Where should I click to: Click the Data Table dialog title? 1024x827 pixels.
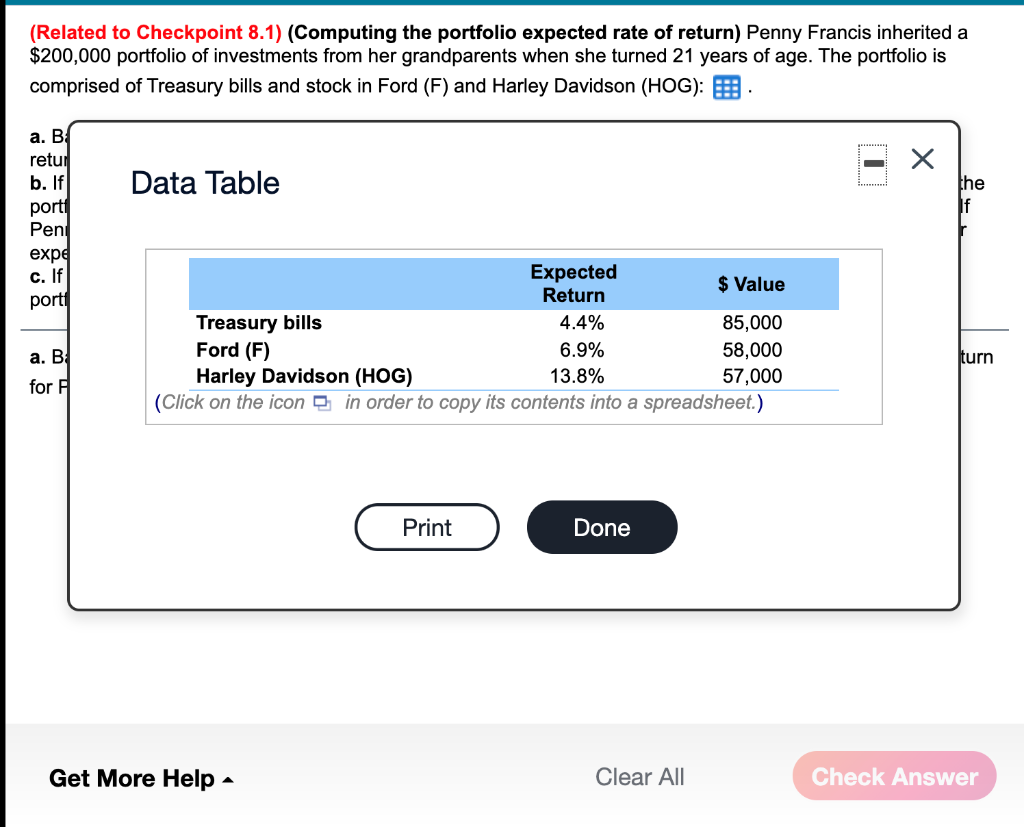coord(204,183)
